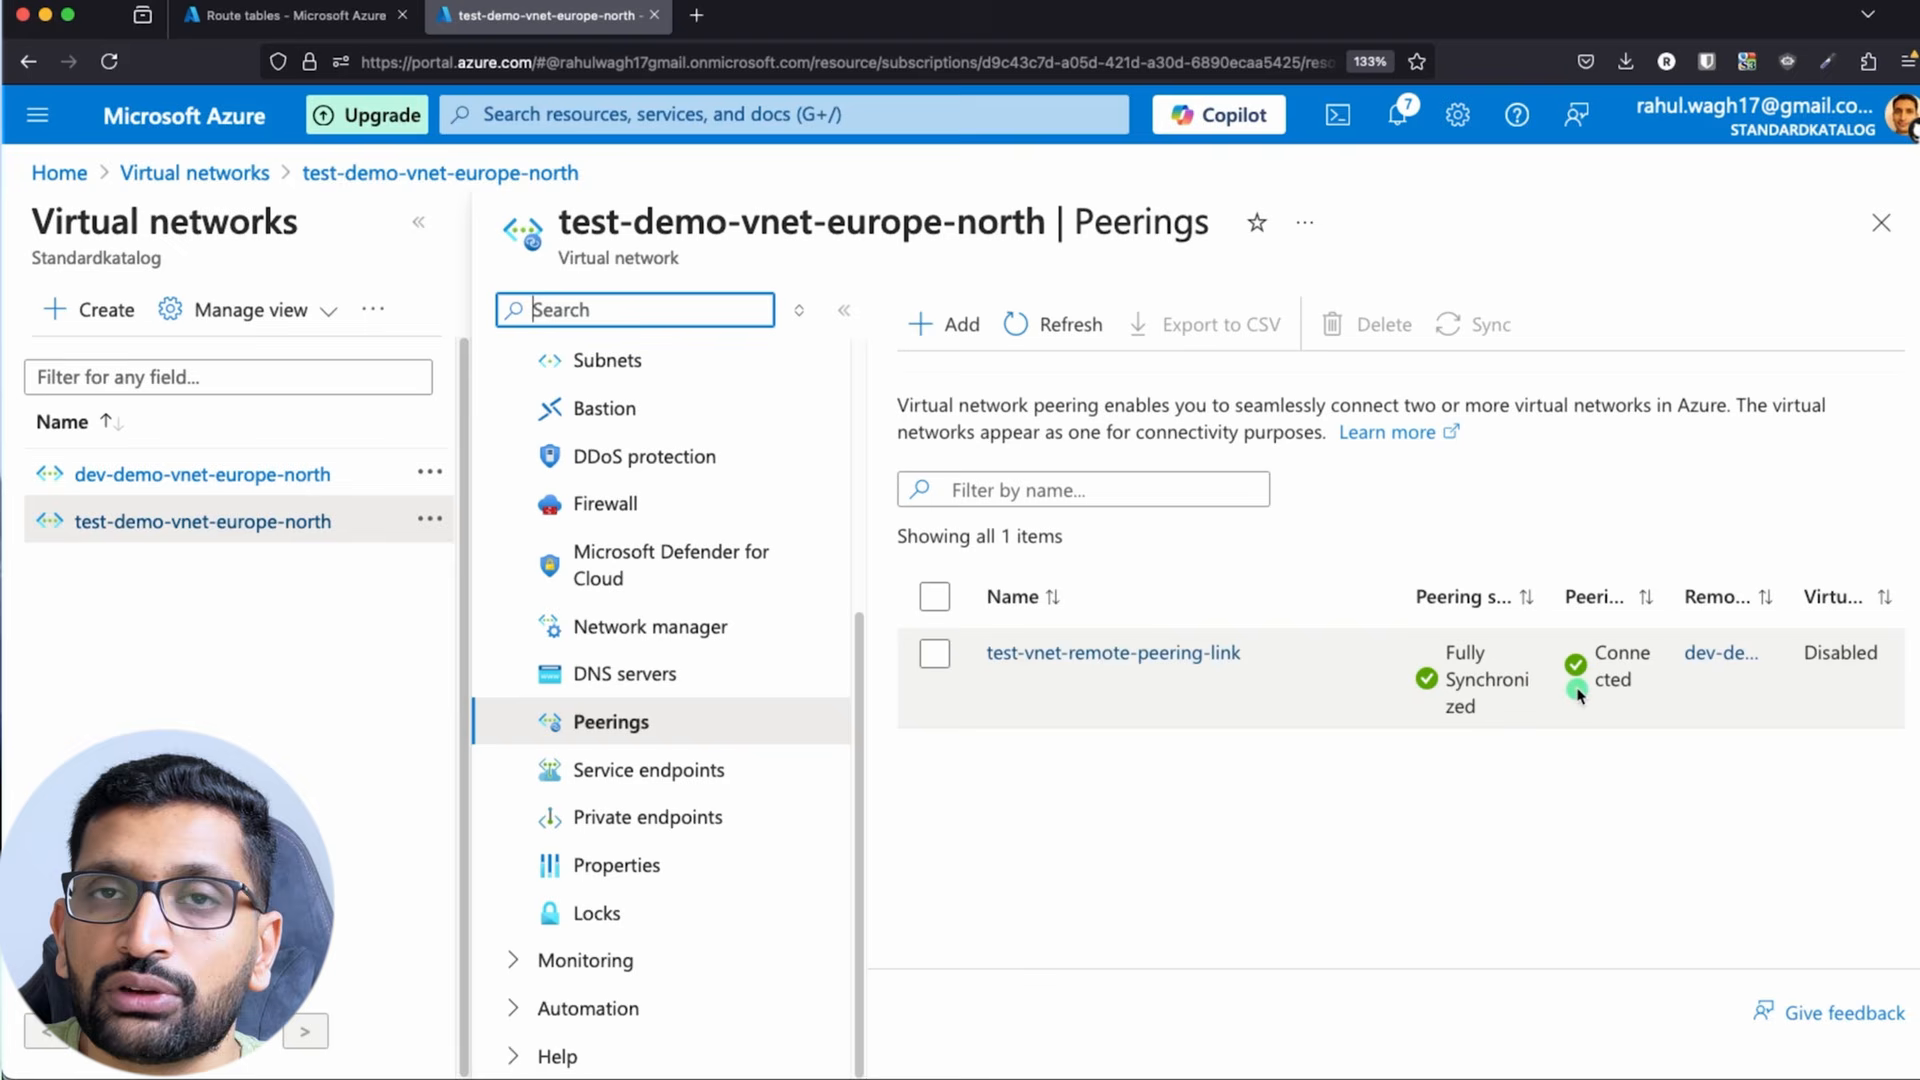Open portal settings gear
This screenshot has height=1080, width=1920.
pyautogui.click(x=1457, y=115)
